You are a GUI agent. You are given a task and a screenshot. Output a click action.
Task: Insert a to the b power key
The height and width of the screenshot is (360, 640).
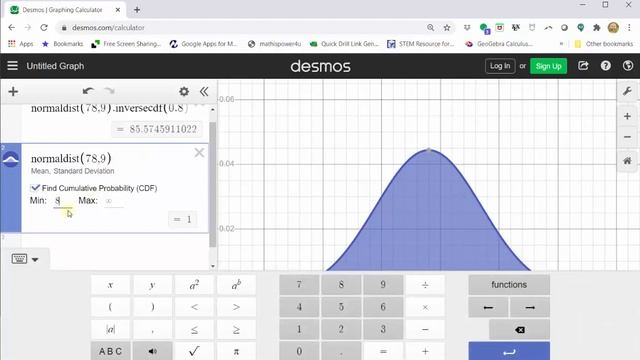coord(236,284)
